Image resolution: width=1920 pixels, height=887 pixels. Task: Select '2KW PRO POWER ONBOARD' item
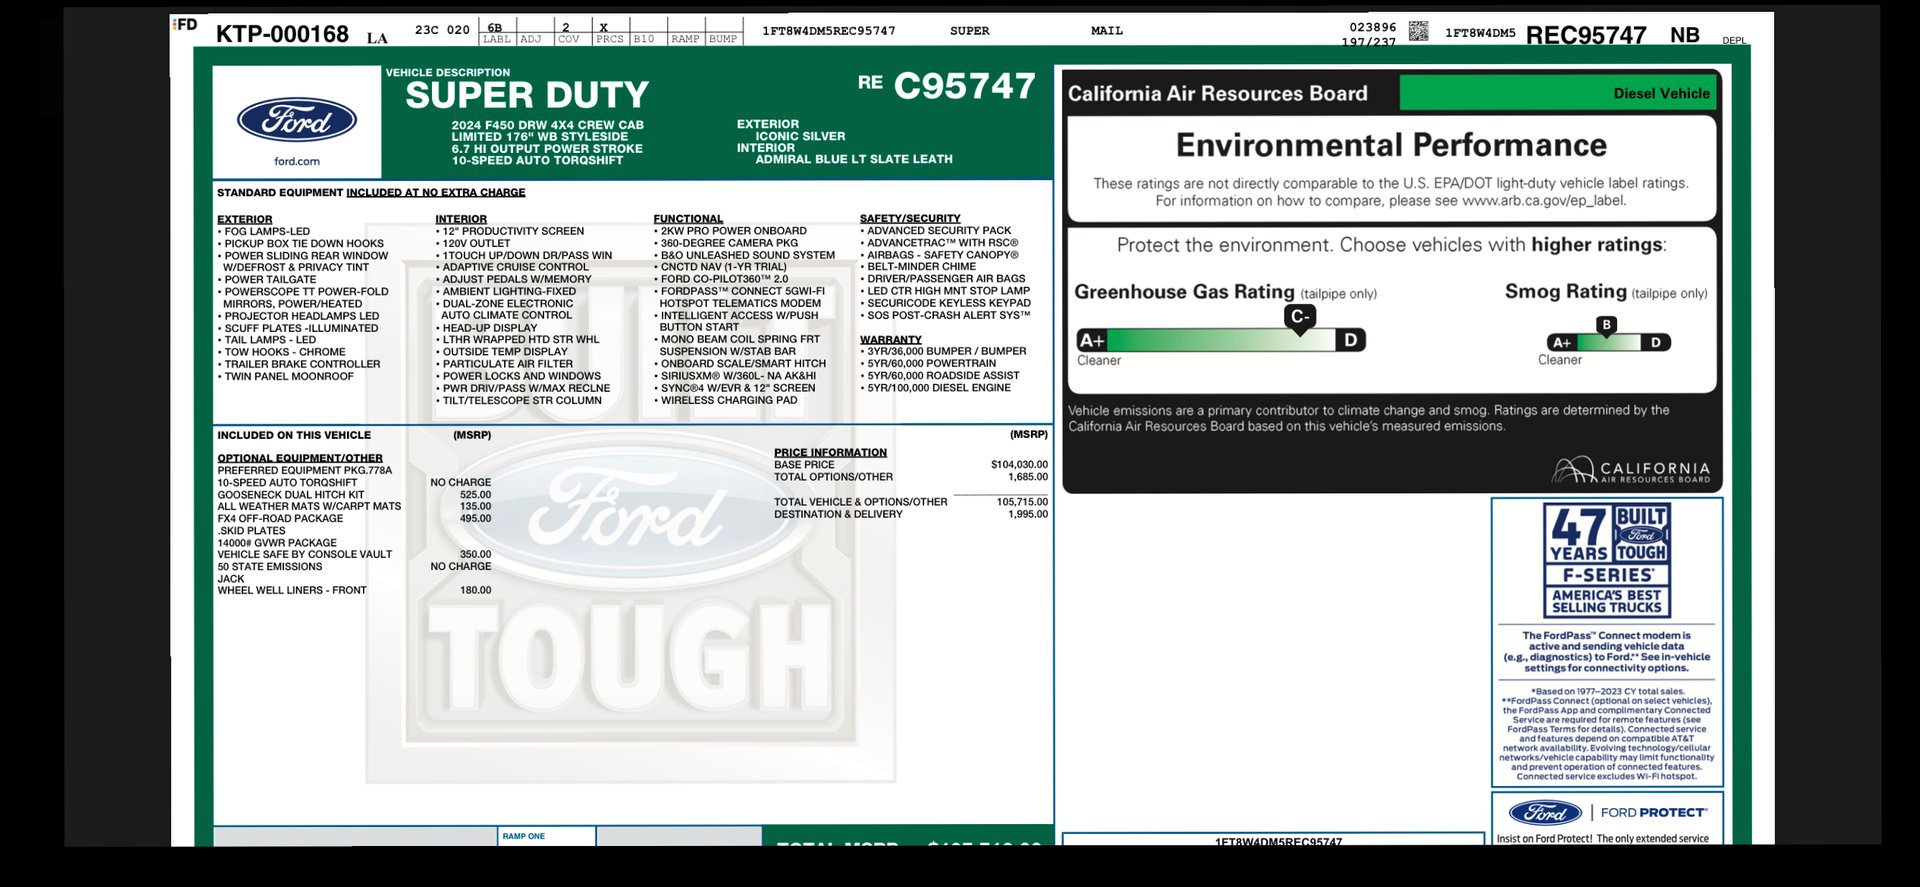[x=733, y=231]
